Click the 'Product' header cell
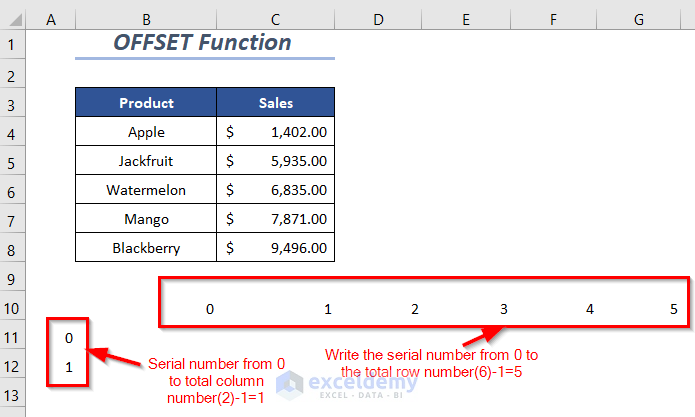This screenshot has width=695, height=417. [146, 102]
